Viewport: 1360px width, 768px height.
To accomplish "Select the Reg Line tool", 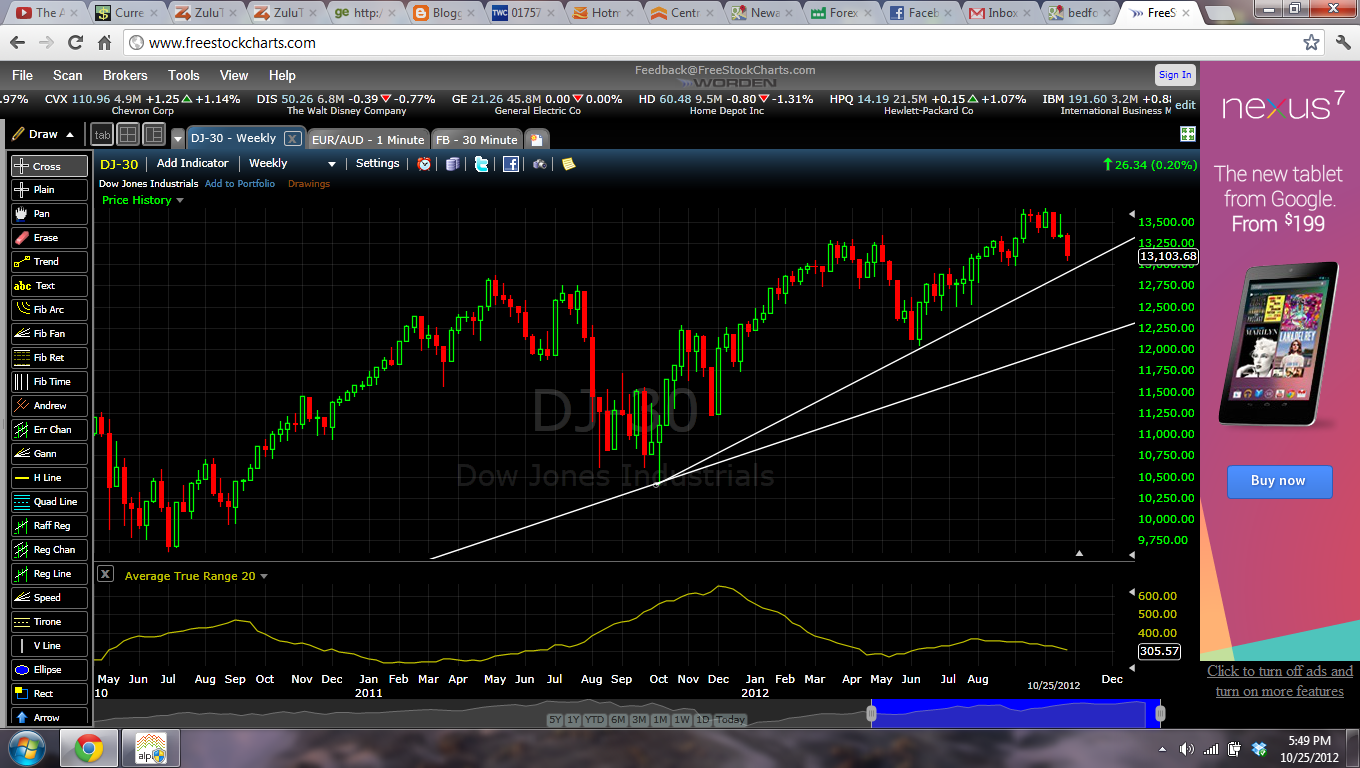I will click(x=49, y=574).
